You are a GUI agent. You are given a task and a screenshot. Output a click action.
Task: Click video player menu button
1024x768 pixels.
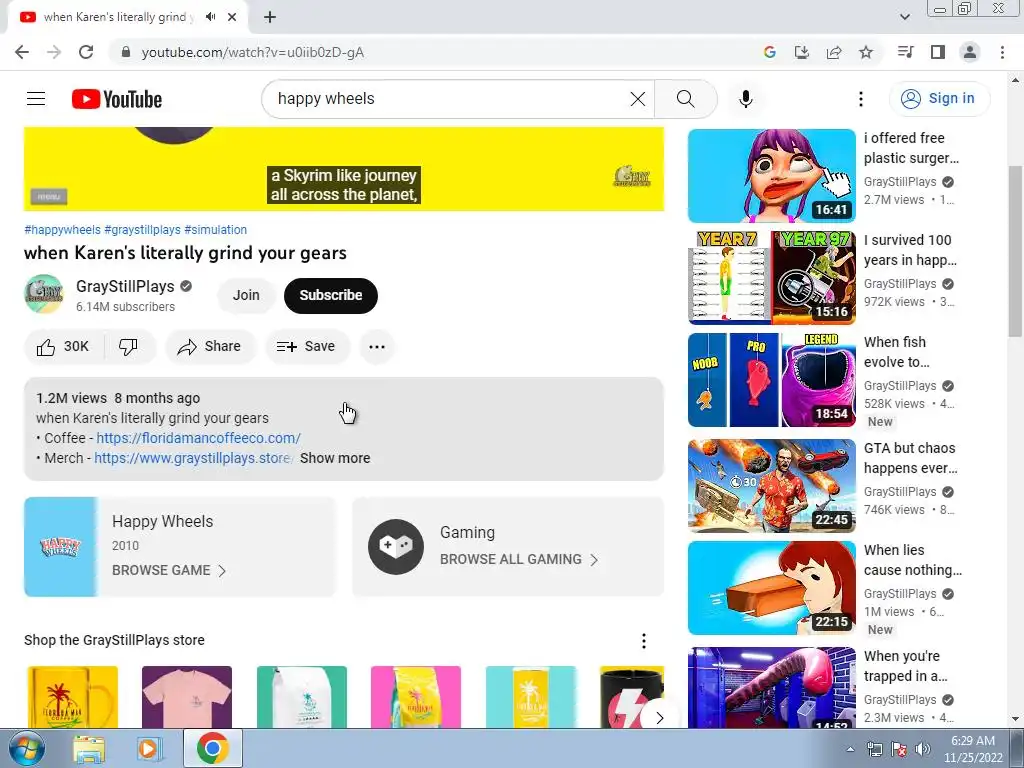pyautogui.click(x=49, y=196)
